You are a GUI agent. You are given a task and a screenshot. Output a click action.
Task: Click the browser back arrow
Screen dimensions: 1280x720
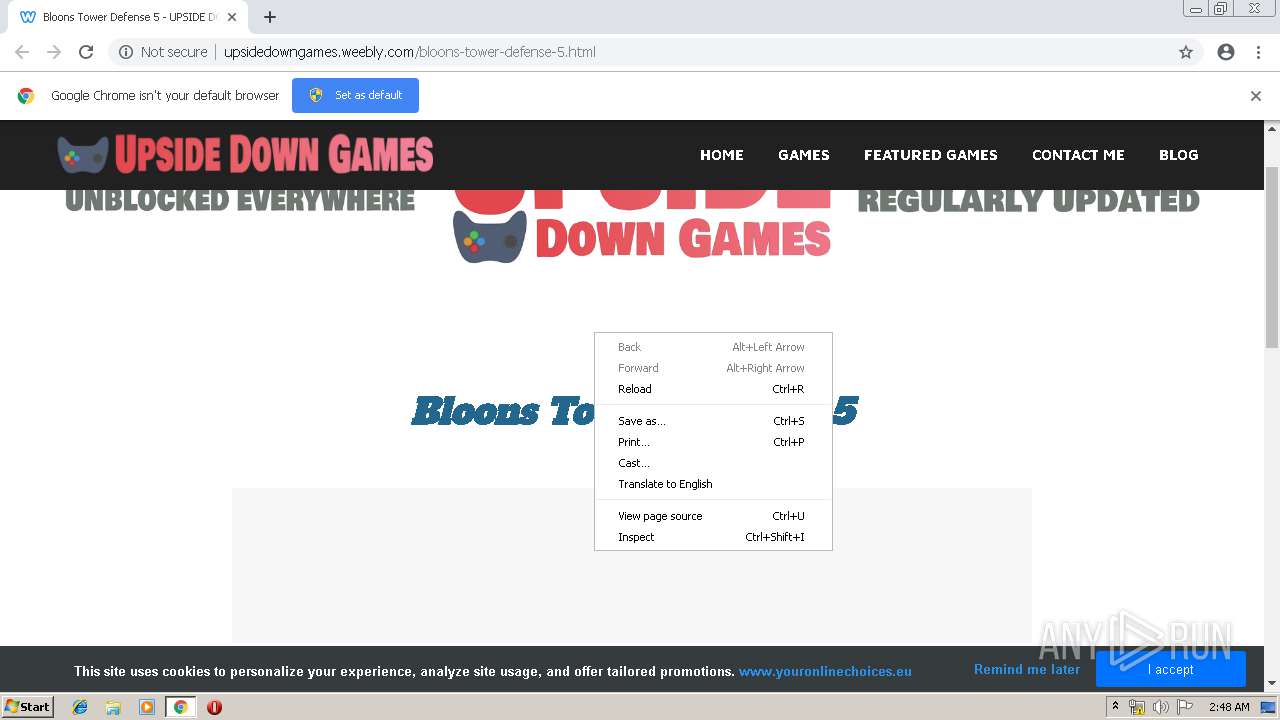22,52
